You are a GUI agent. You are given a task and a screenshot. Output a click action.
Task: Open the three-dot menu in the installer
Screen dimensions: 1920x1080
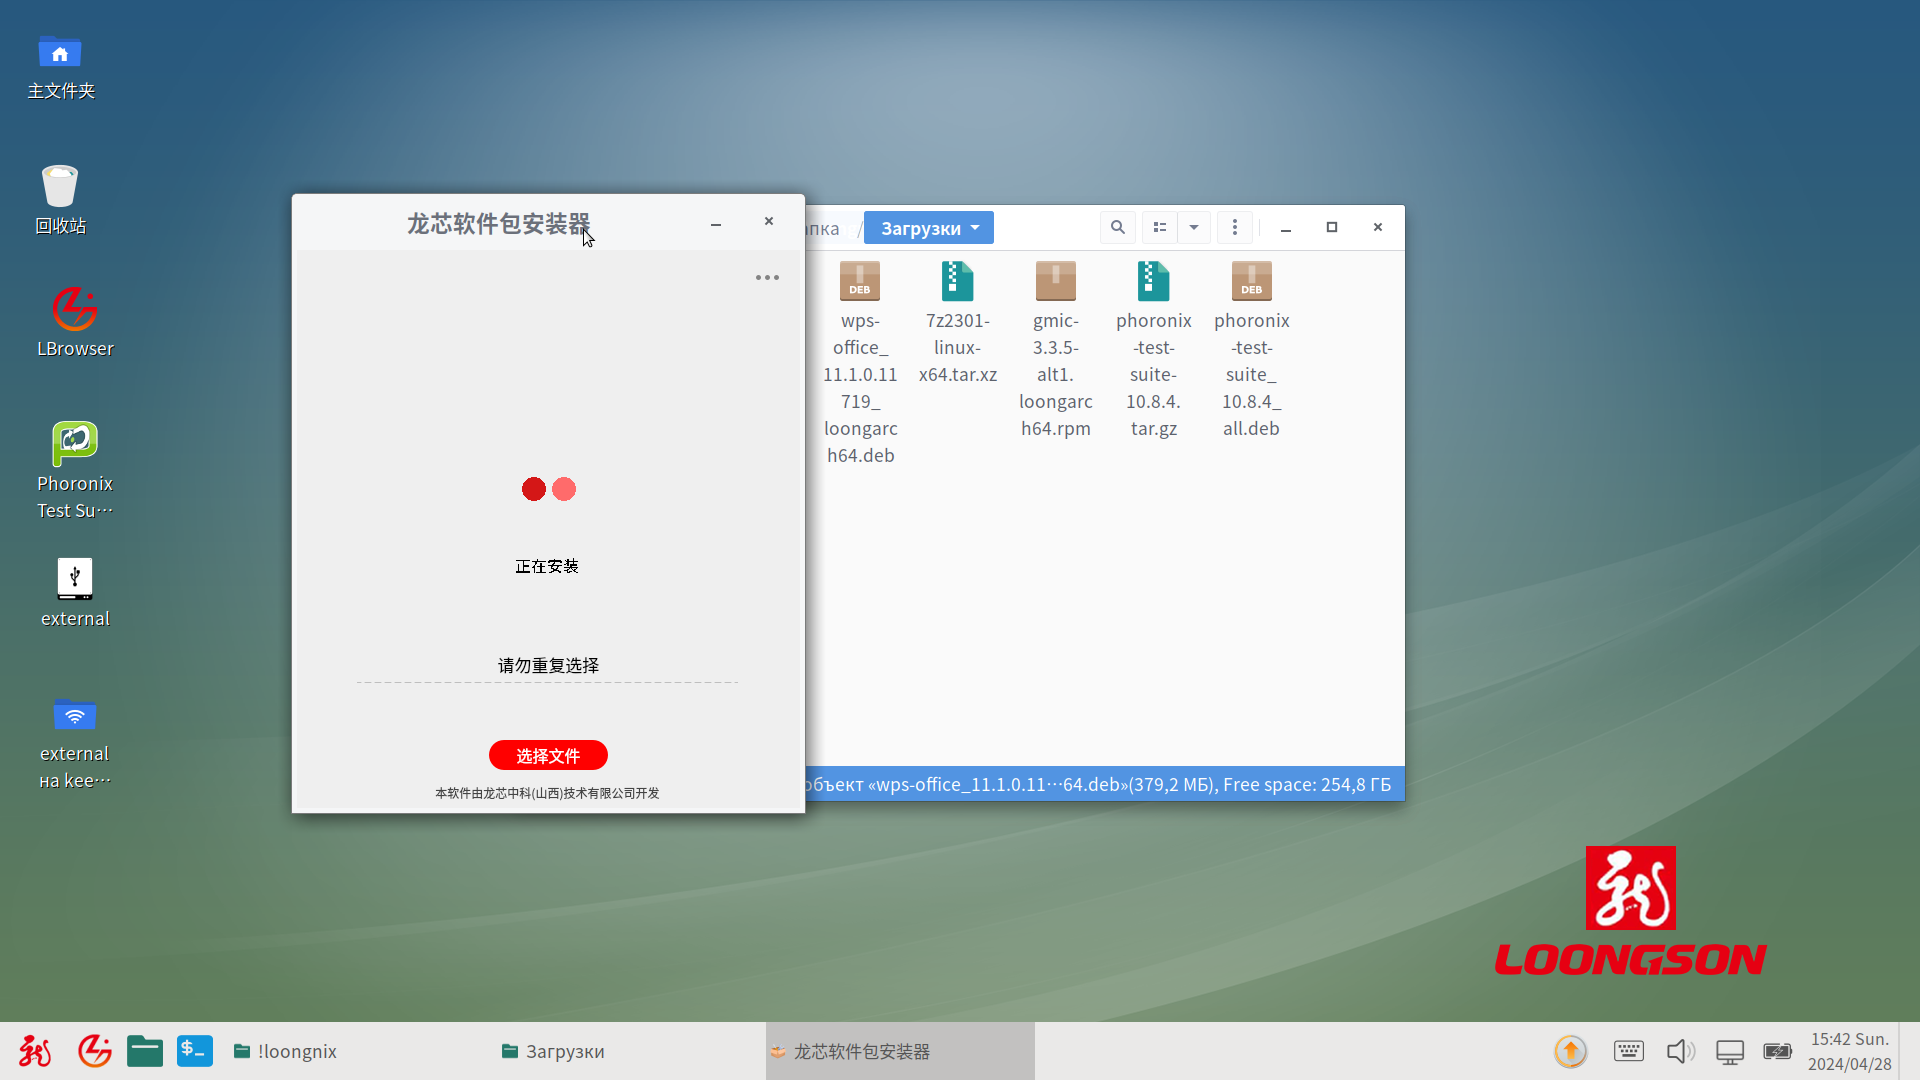pos(767,278)
